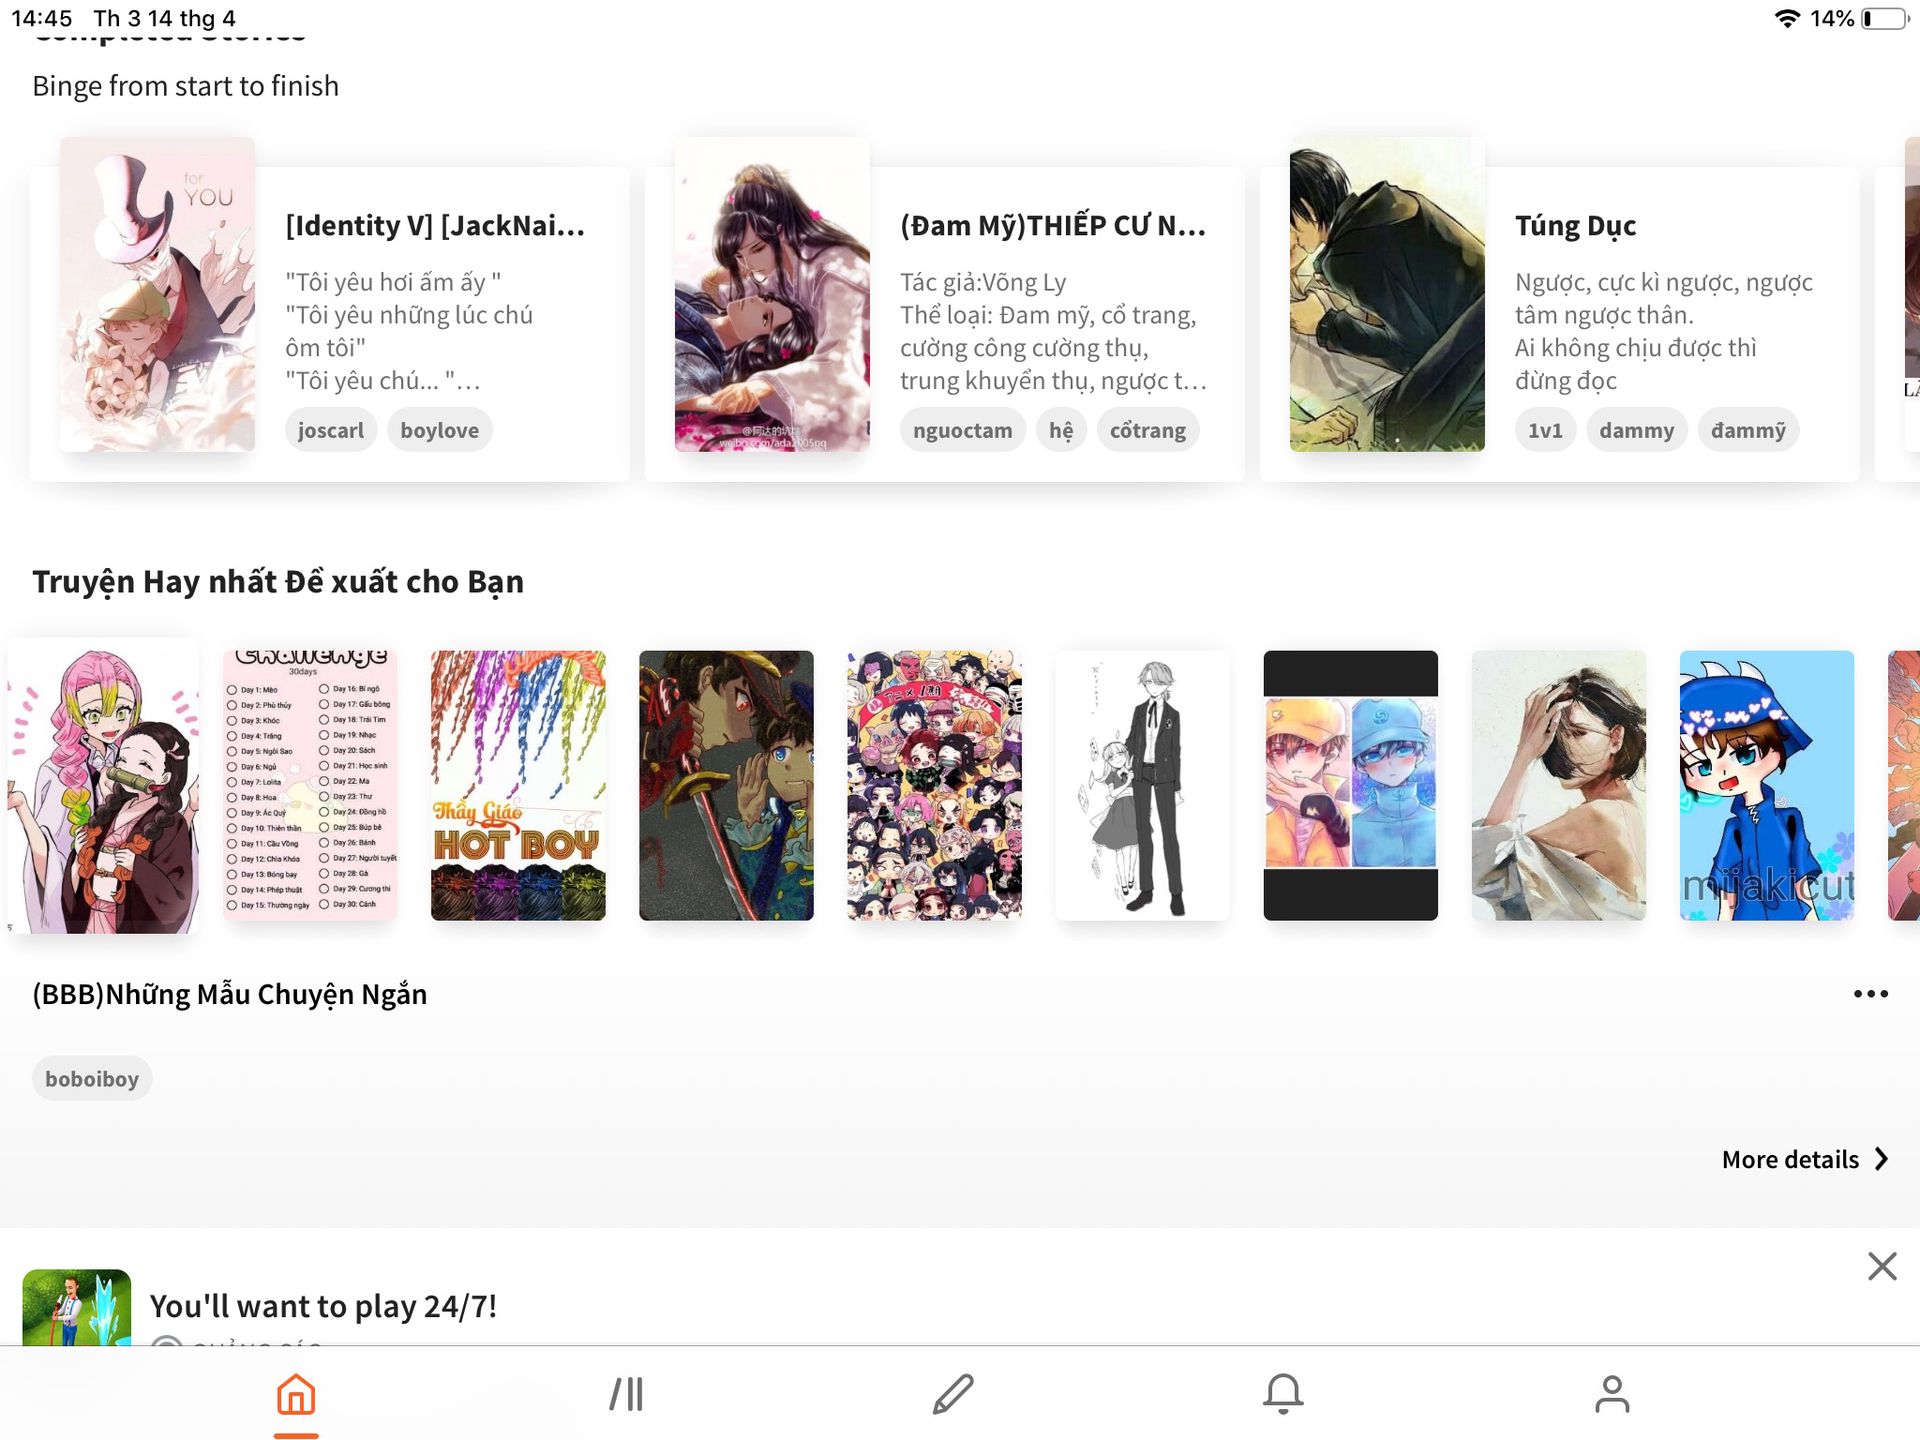Open the Notifications bell tab
This screenshot has width=1920, height=1440.
(x=1283, y=1394)
